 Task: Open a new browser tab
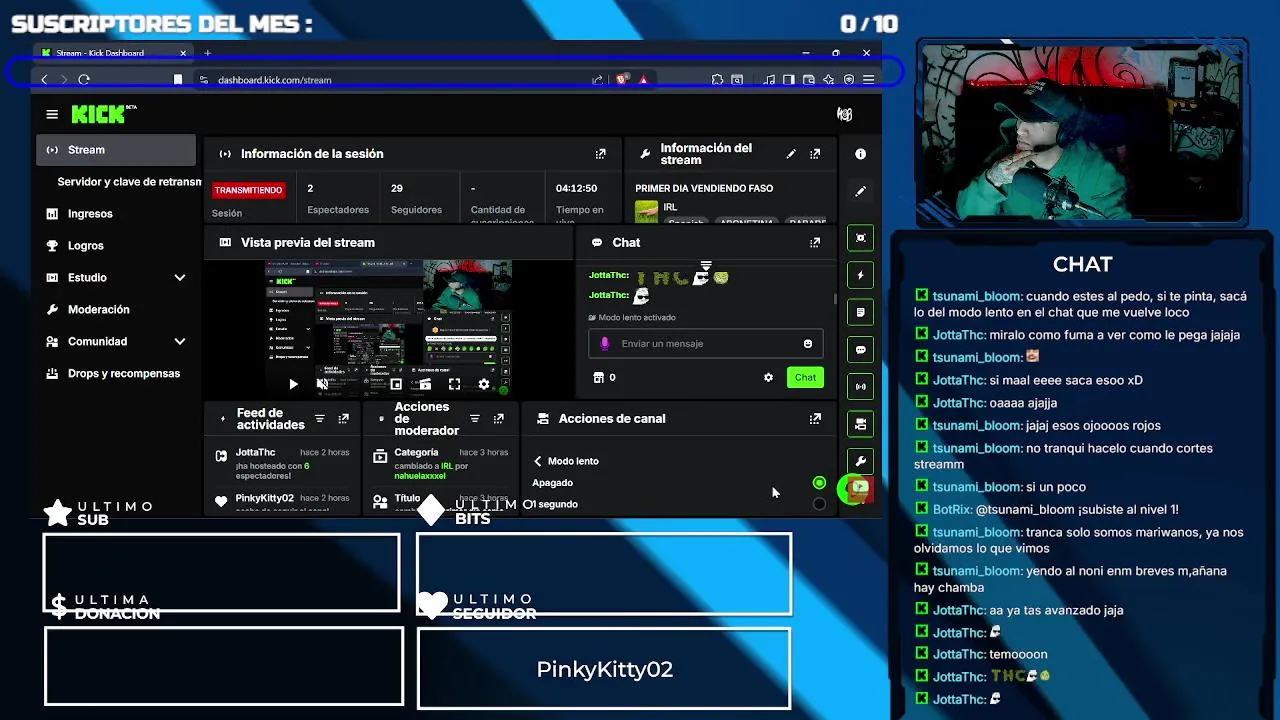208,53
